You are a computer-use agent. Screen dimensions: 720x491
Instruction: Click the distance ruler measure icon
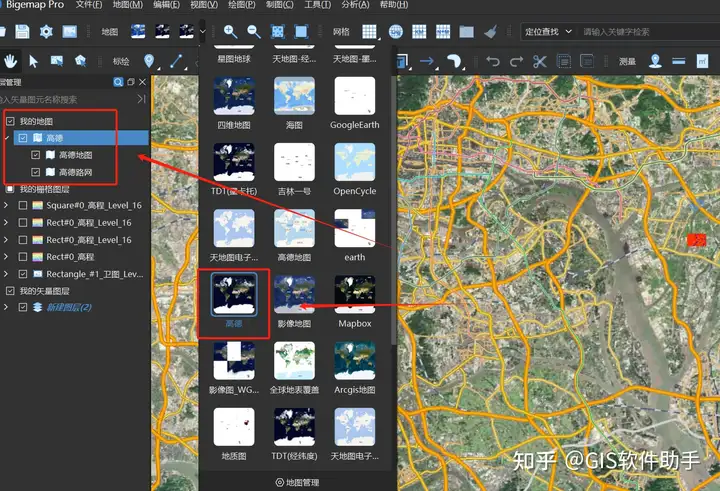(679, 61)
